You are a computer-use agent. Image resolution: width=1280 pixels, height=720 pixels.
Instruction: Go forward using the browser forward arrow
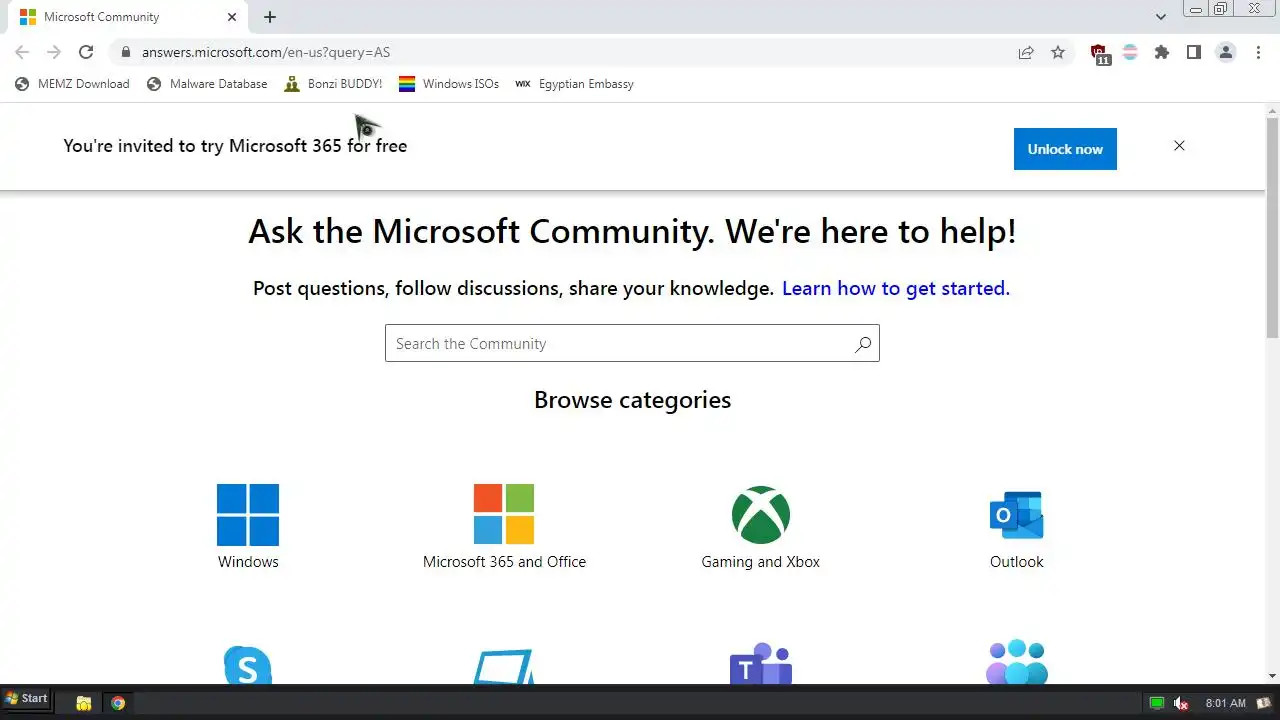pos(54,52)
